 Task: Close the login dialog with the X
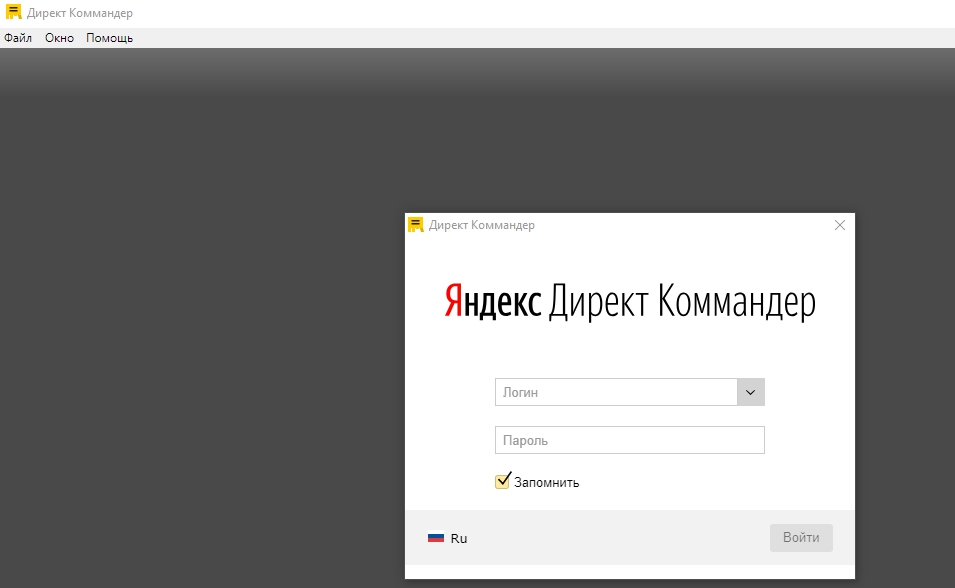click(840, 225)
